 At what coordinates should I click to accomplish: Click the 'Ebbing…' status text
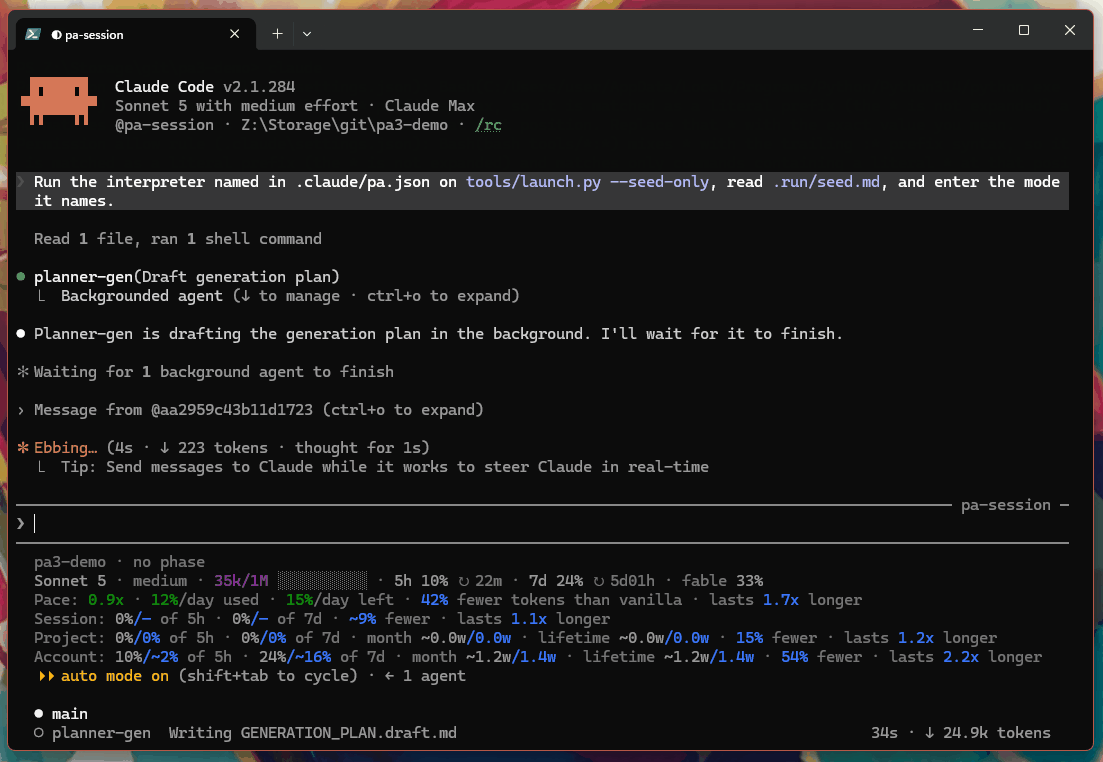click(x=65, y=447)
